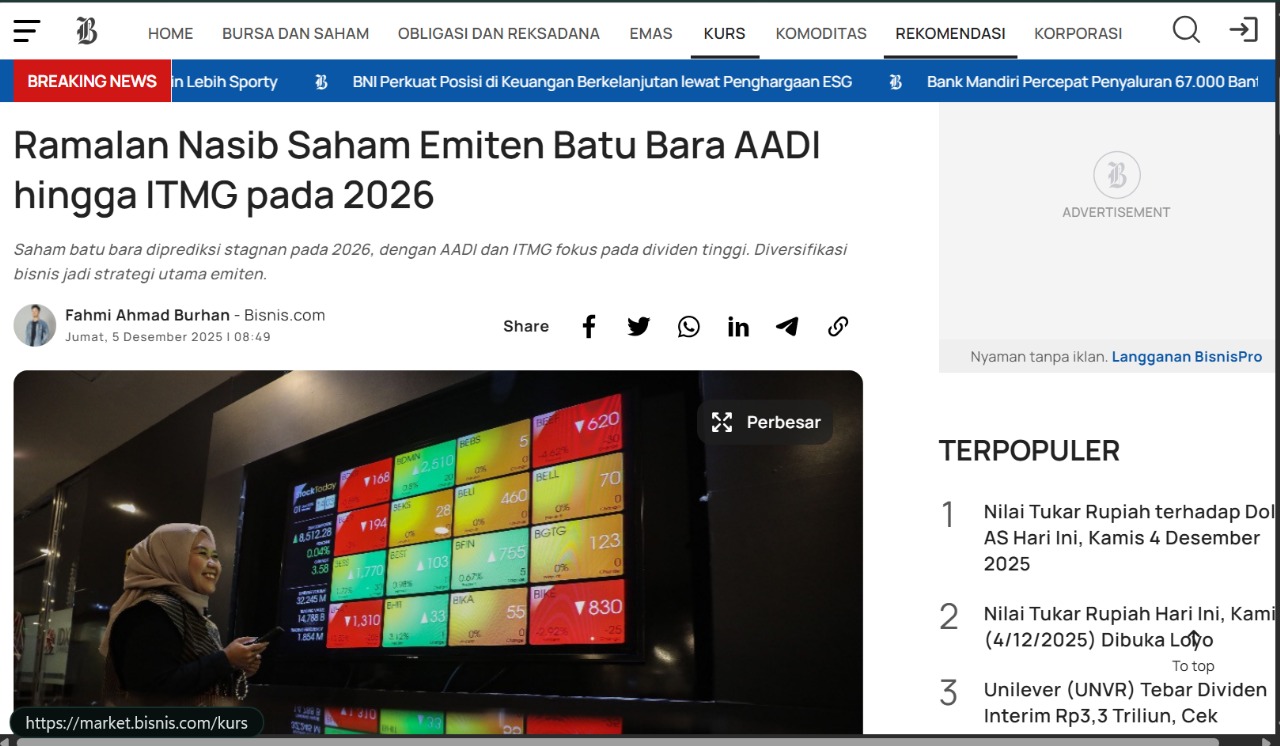Open Nilai Tukar Rupiah Hari Ini Dibuka article
This screenshot has width=1280, height=746.
click(x=1130, y=627)
